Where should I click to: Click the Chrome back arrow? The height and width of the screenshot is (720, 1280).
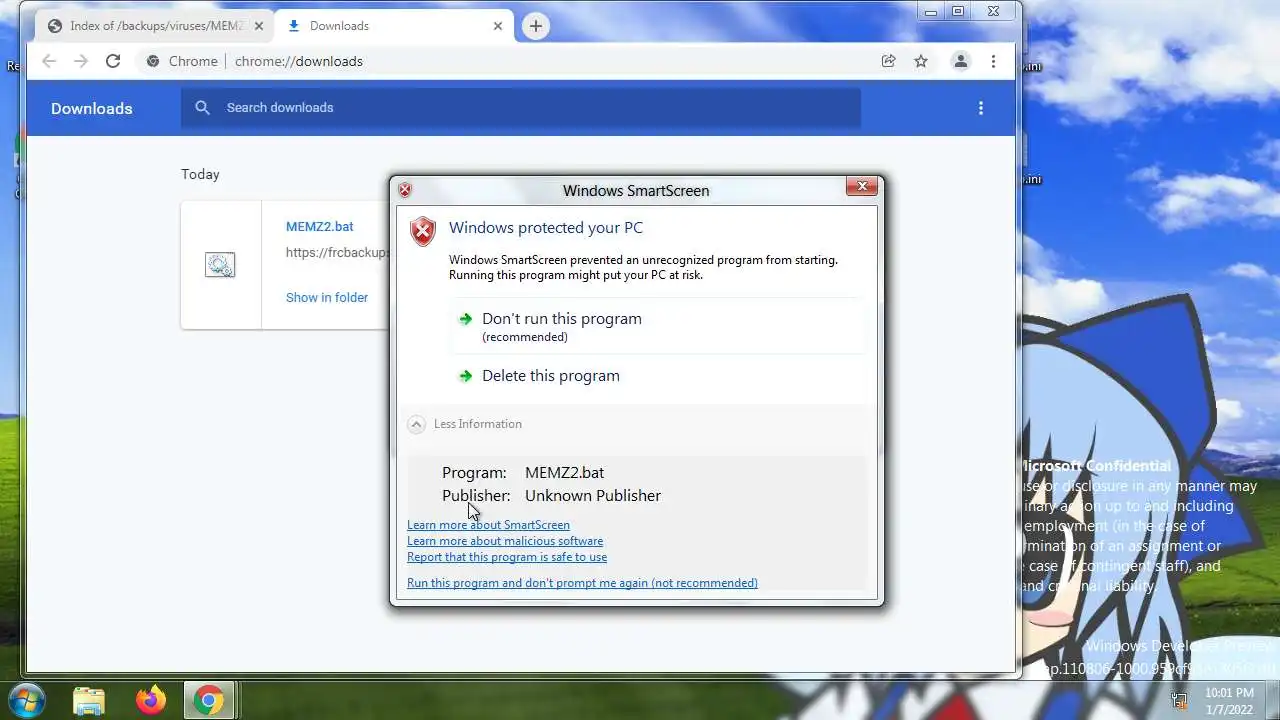coord(49,61)
